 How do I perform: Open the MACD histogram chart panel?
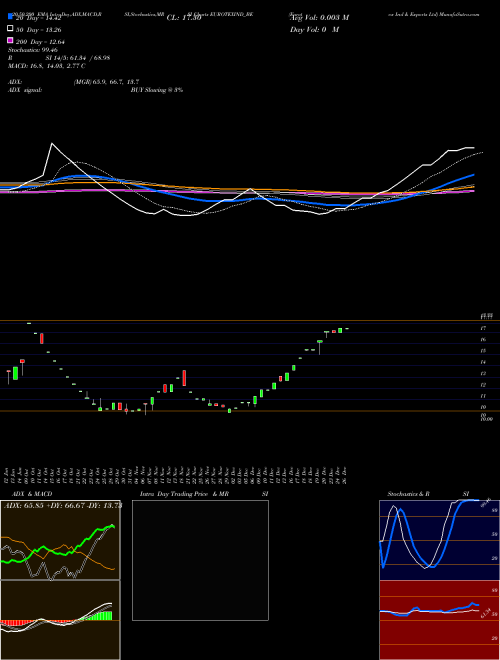click(60, 620)
